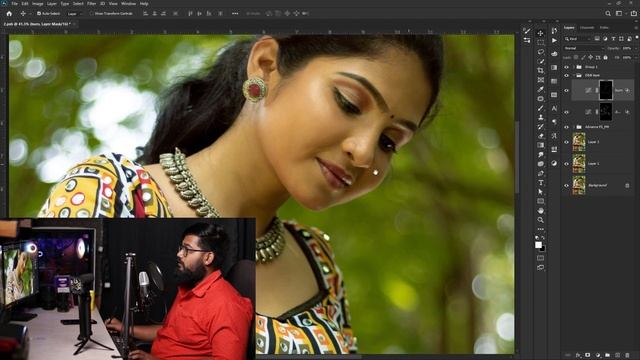640x360 pixels.
Task: Click the share button at top right
Action: pos(634,13)
